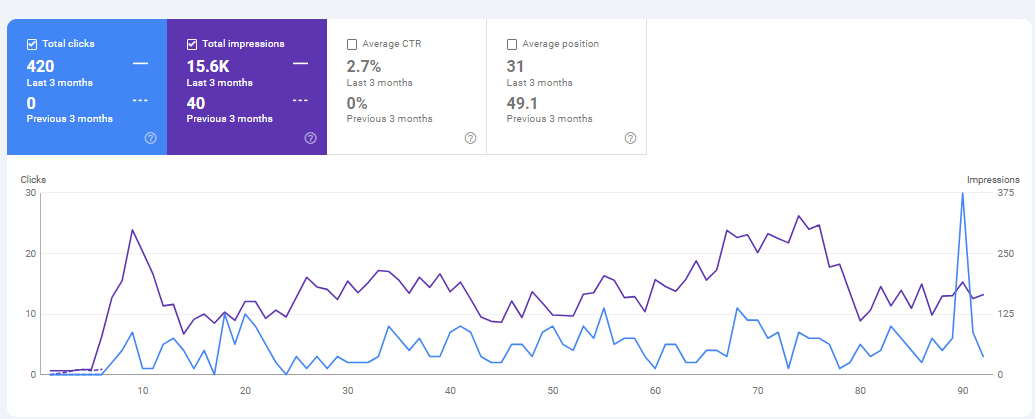Click the Average CTR card title
1035x419 pixels.
[391, 44]
